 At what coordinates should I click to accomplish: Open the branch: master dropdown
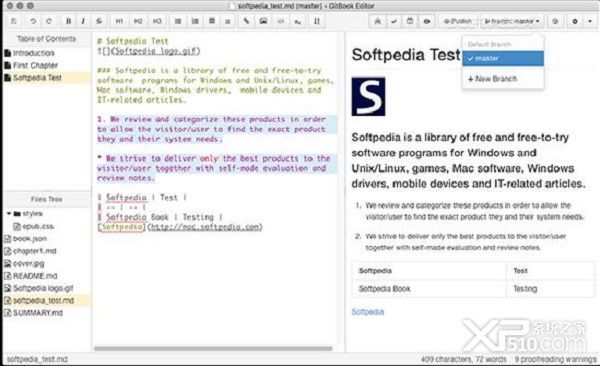pos(512,21)
